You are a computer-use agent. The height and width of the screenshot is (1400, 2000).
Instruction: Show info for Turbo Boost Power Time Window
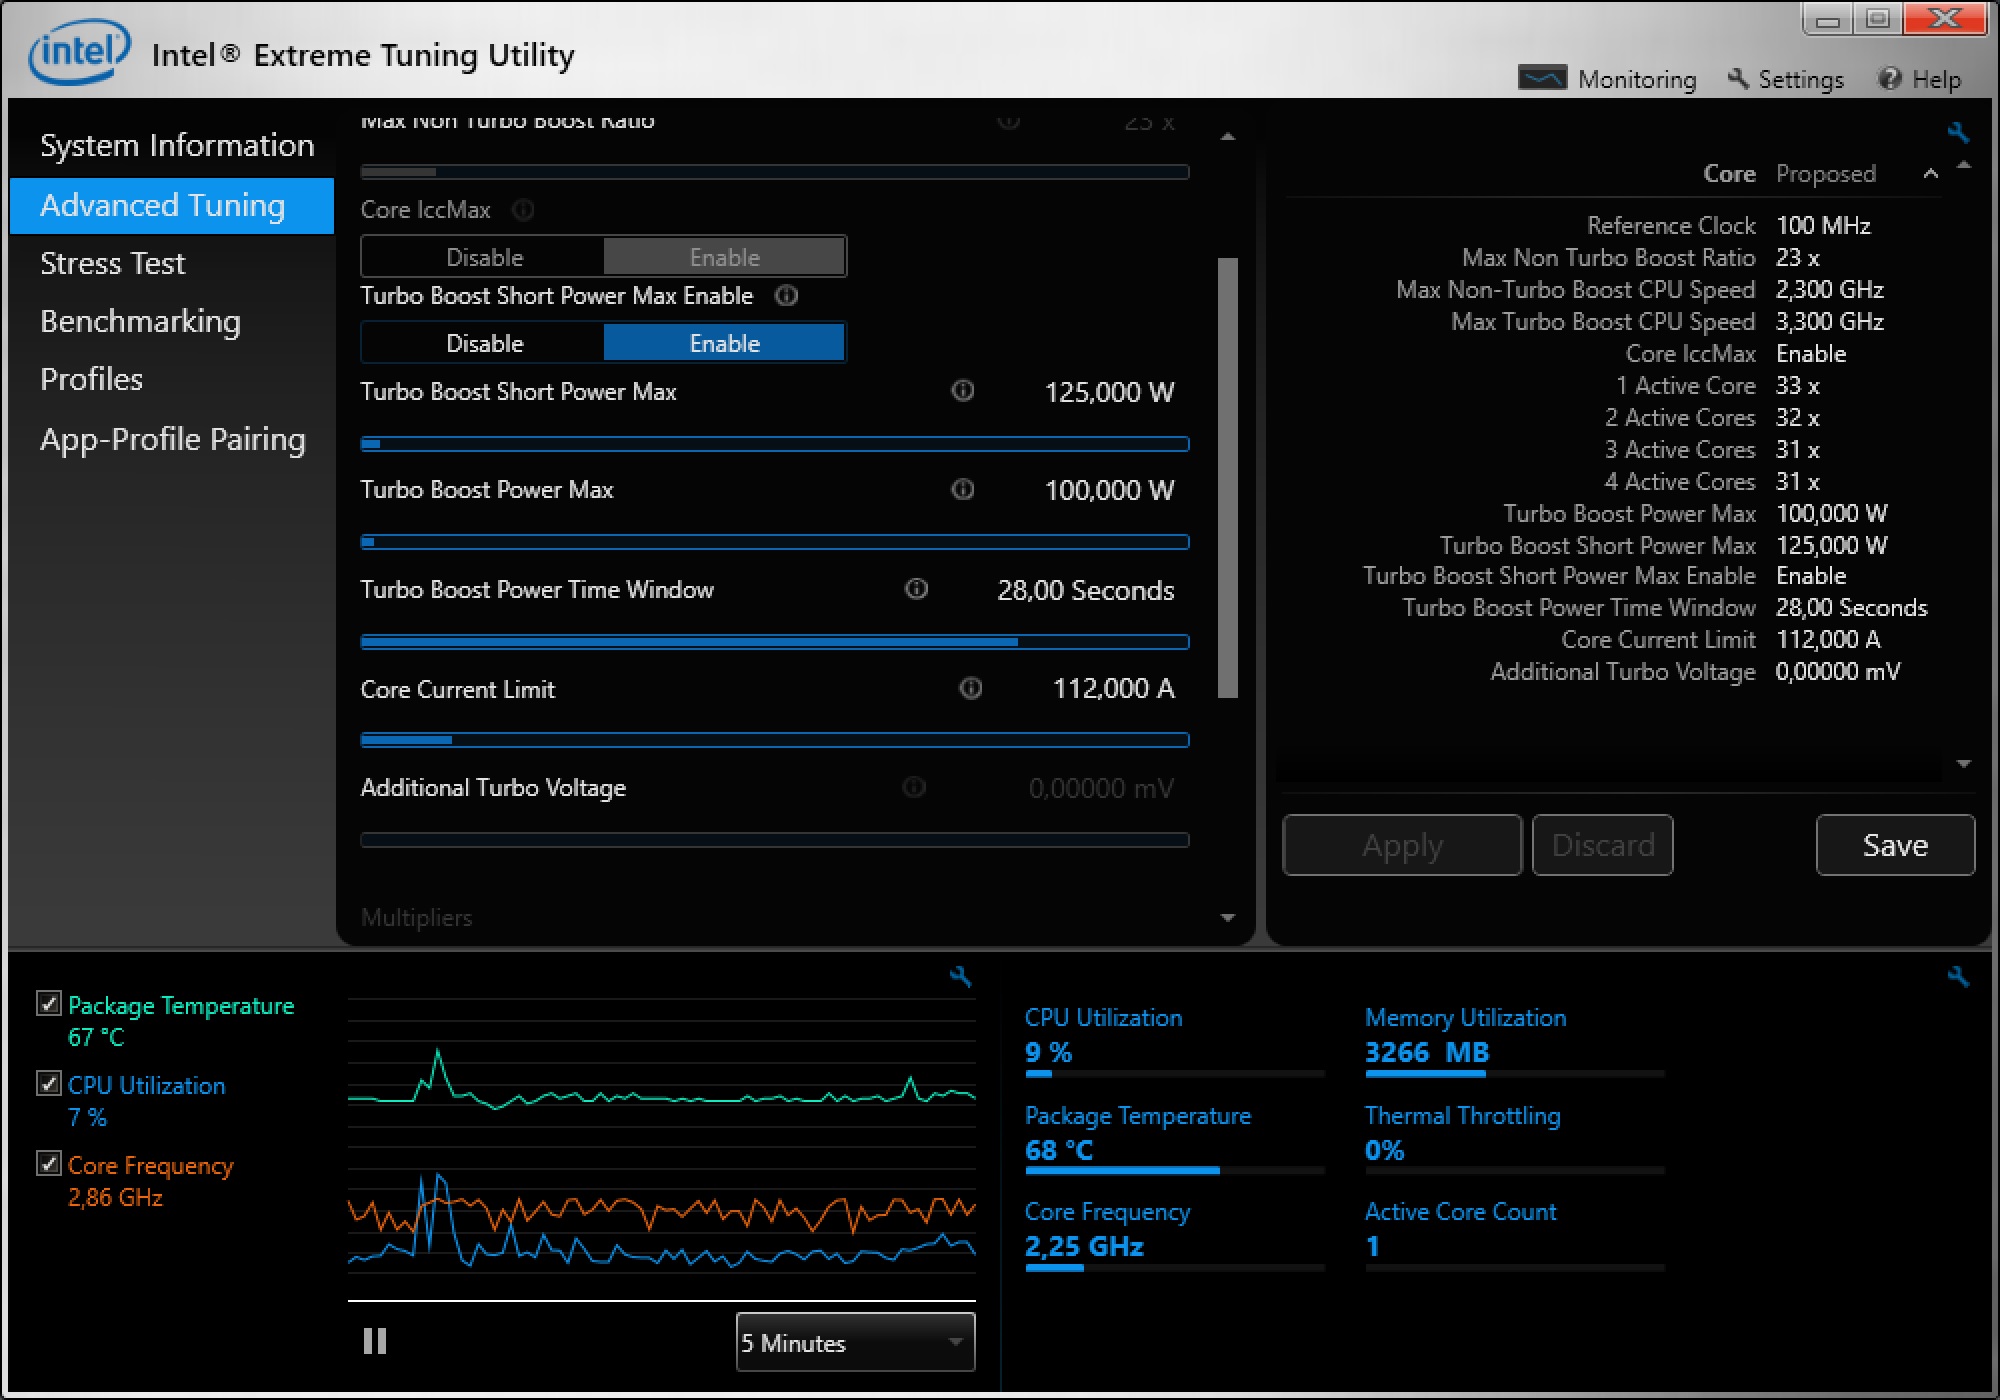pos(916,588)
